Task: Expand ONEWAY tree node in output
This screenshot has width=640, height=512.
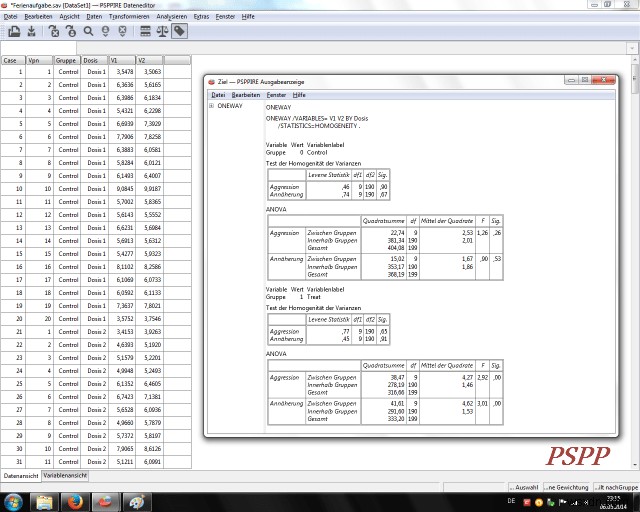Action: 211,106
